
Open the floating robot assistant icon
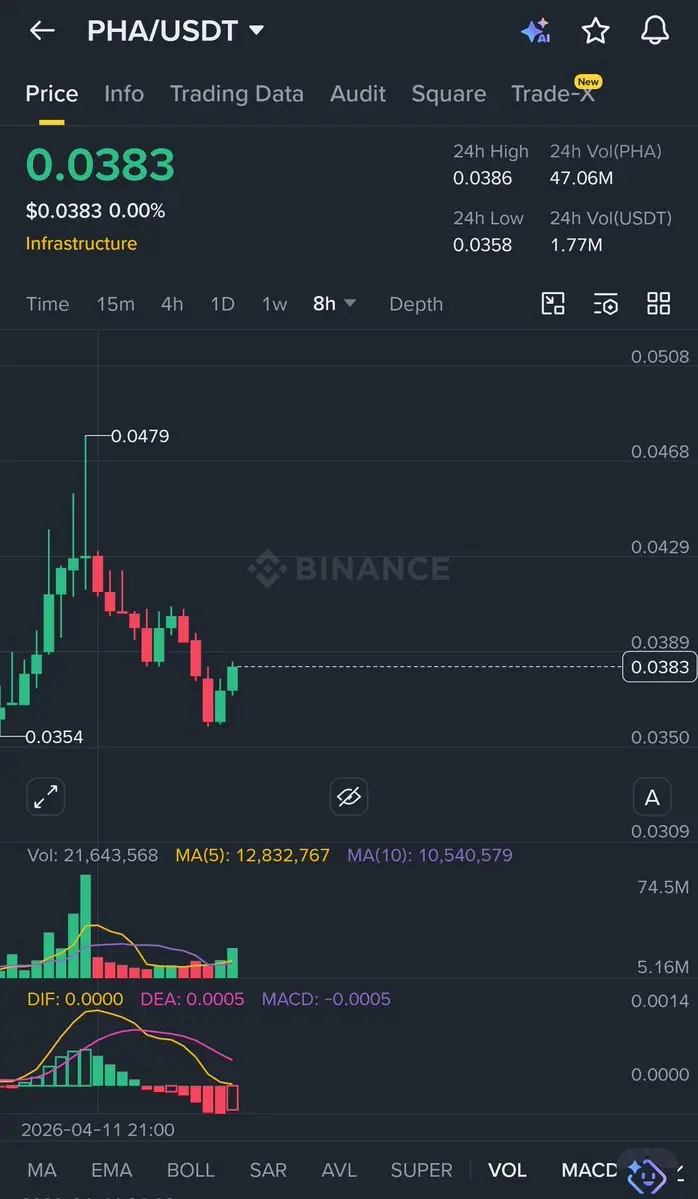click(x=647, y=1175)
